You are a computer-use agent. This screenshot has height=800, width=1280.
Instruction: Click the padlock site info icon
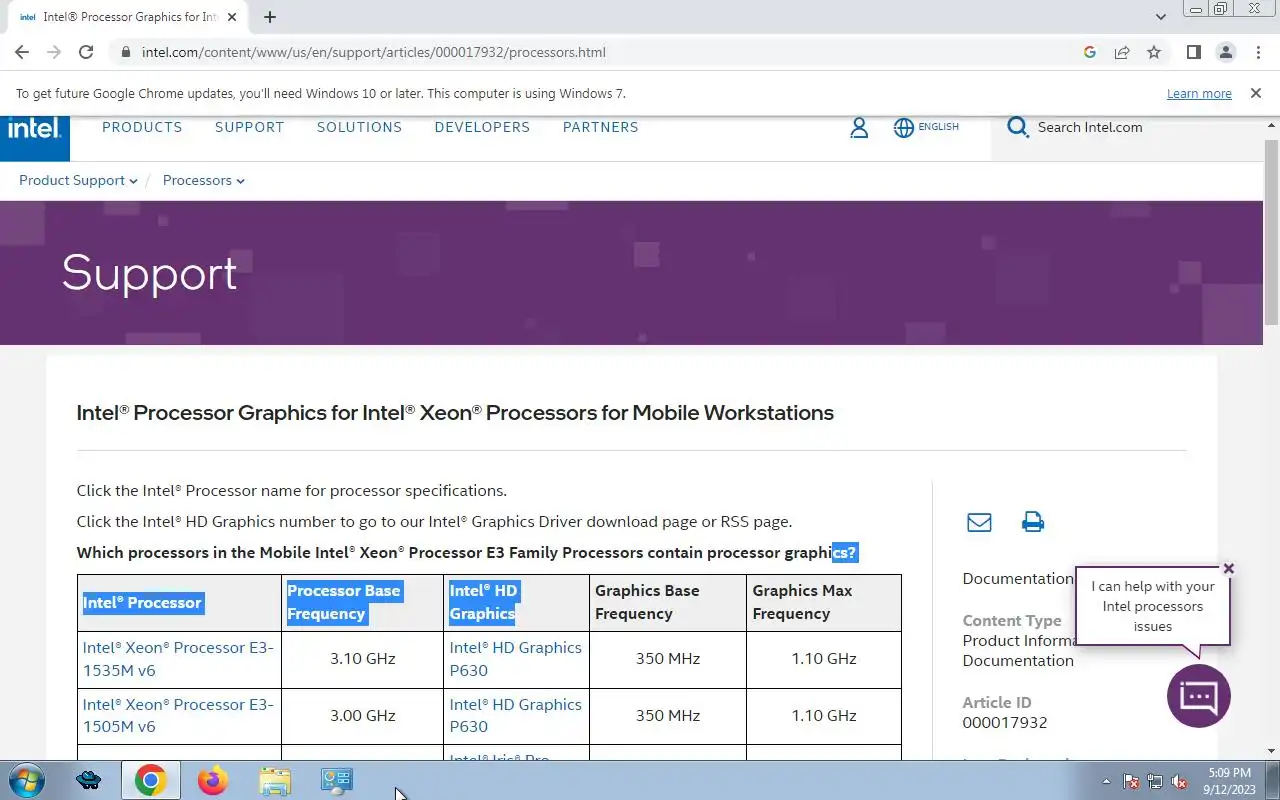[x=125, y=52]
